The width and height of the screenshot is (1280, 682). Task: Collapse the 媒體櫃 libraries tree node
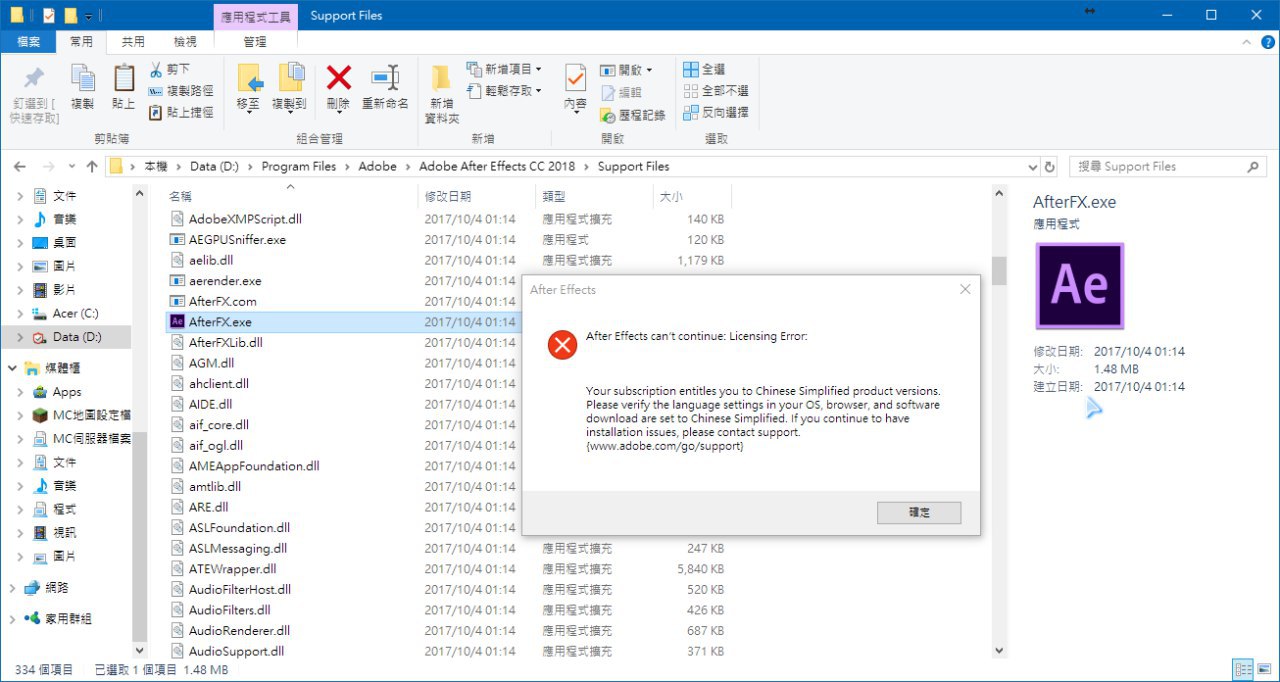pyautogui.click(x=12, y=368)
